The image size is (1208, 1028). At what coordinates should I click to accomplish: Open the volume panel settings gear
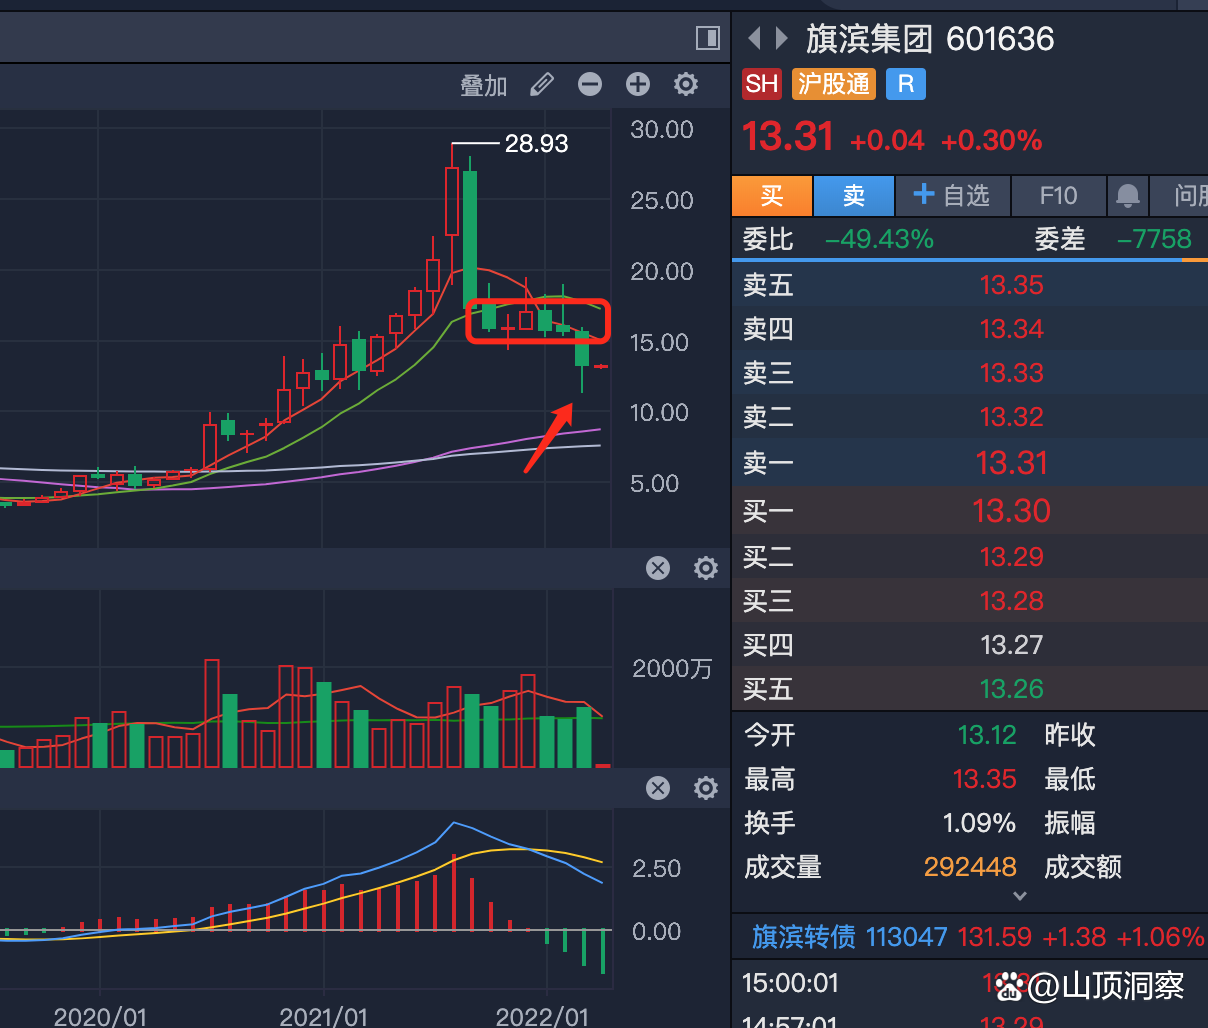tap(705, 568)
